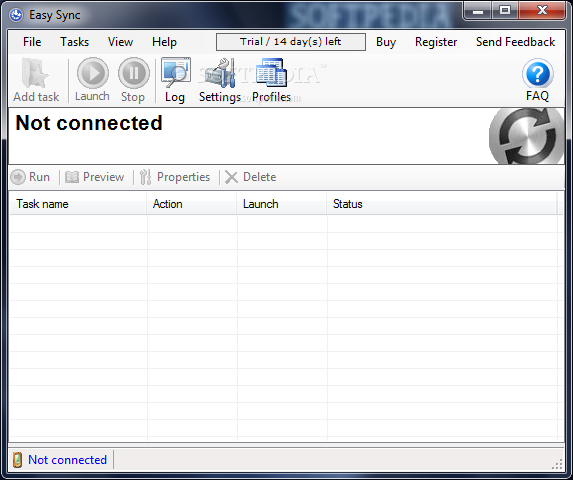Screen dimensions: 573x480
Task: Click the Easy Sync title bar icon
Action: [16, 15]
